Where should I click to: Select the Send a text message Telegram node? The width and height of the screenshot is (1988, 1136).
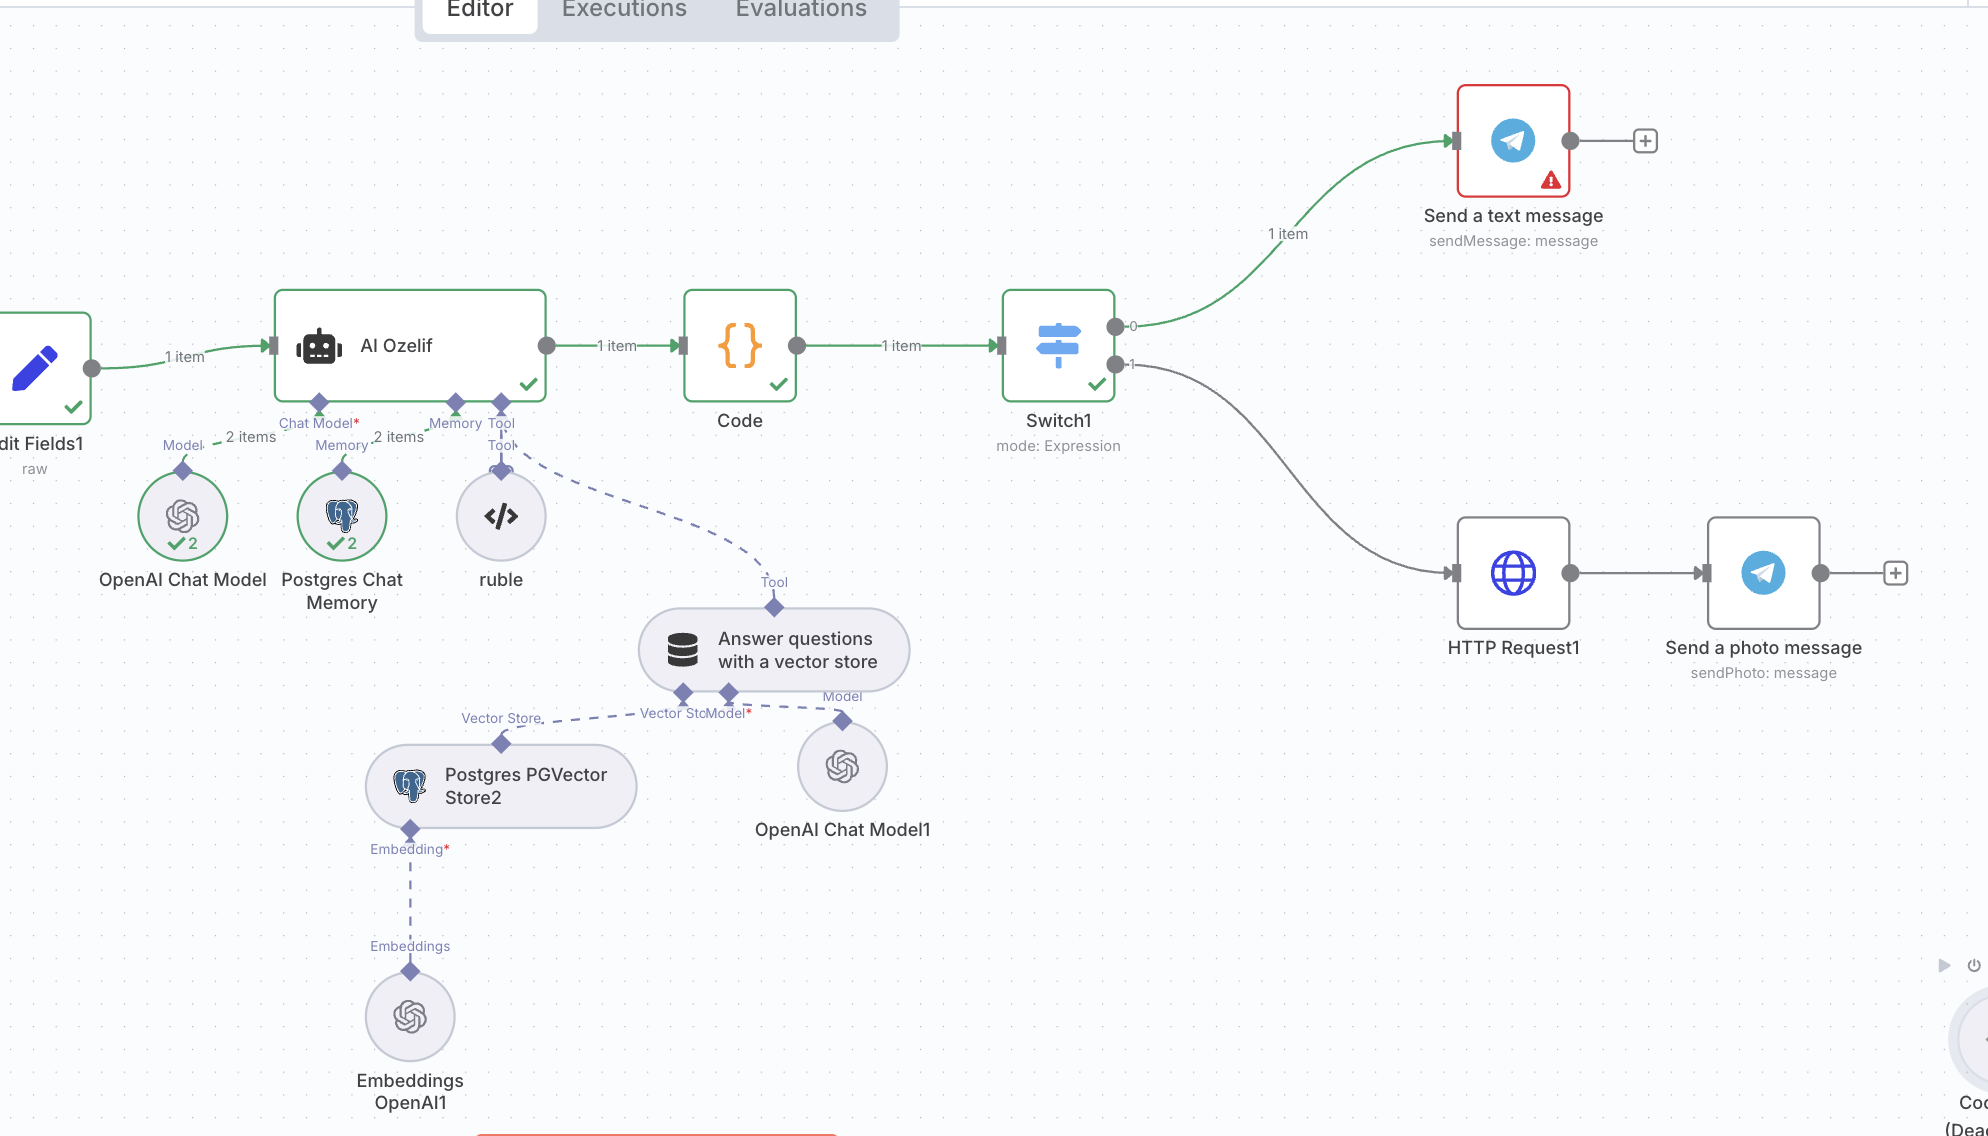pyautogui.click(x=1513, y=141)
